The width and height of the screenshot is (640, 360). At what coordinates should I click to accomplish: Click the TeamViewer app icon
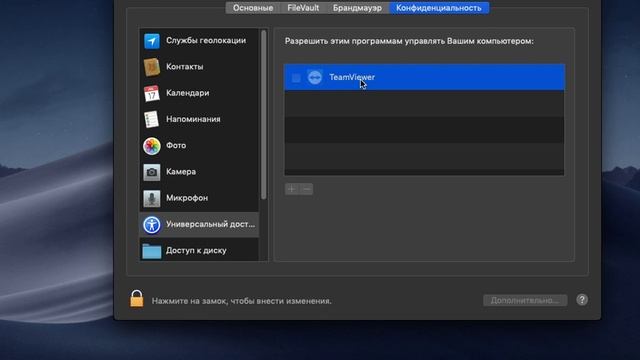pyautogui.click(x=315, y=77)
